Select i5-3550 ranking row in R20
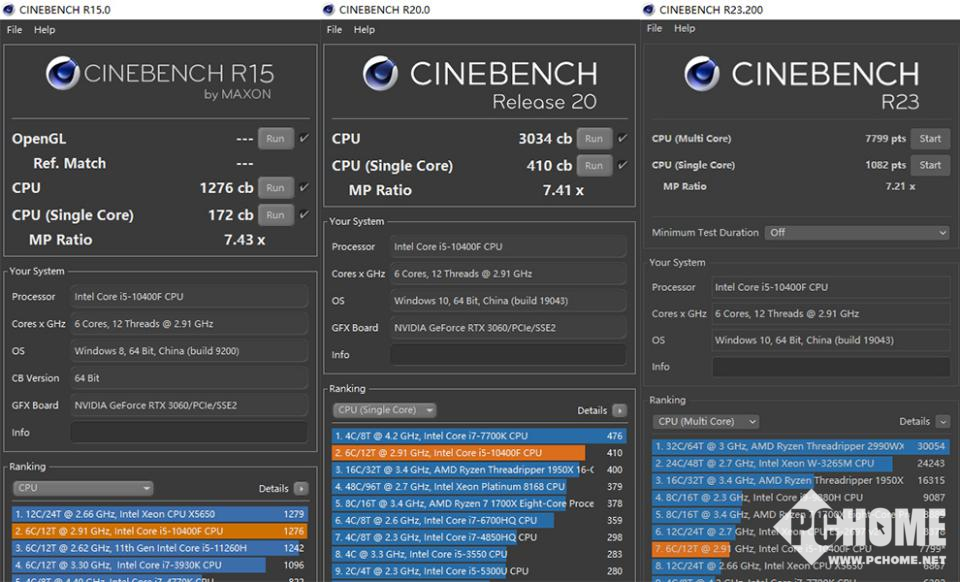Screen dimensions: 960x582 pos(478,554)
